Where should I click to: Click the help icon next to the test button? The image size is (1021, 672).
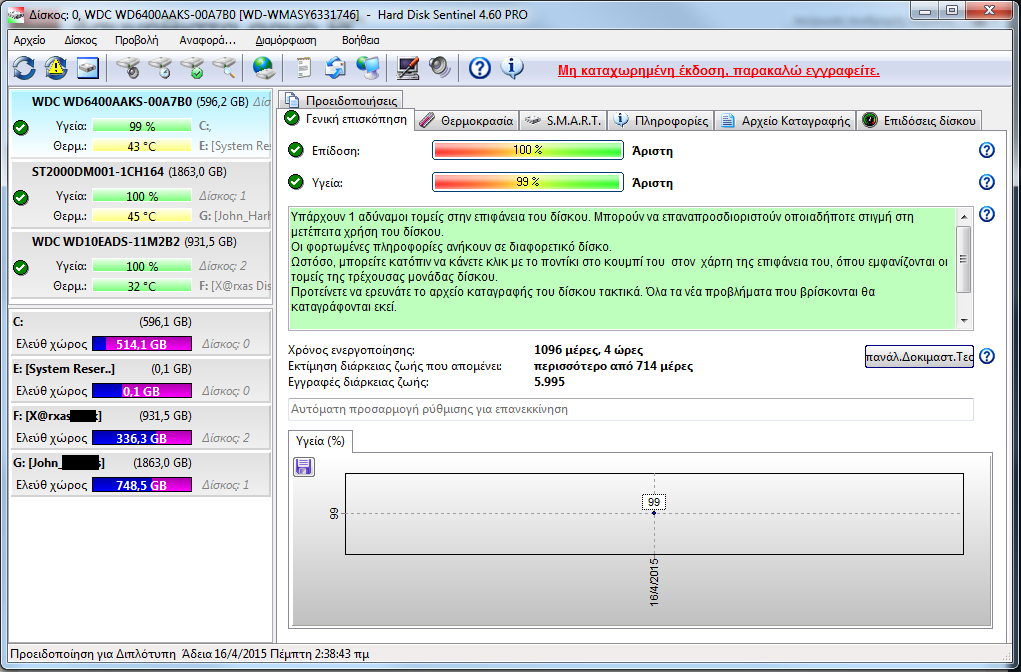click(x=987, y=356)
